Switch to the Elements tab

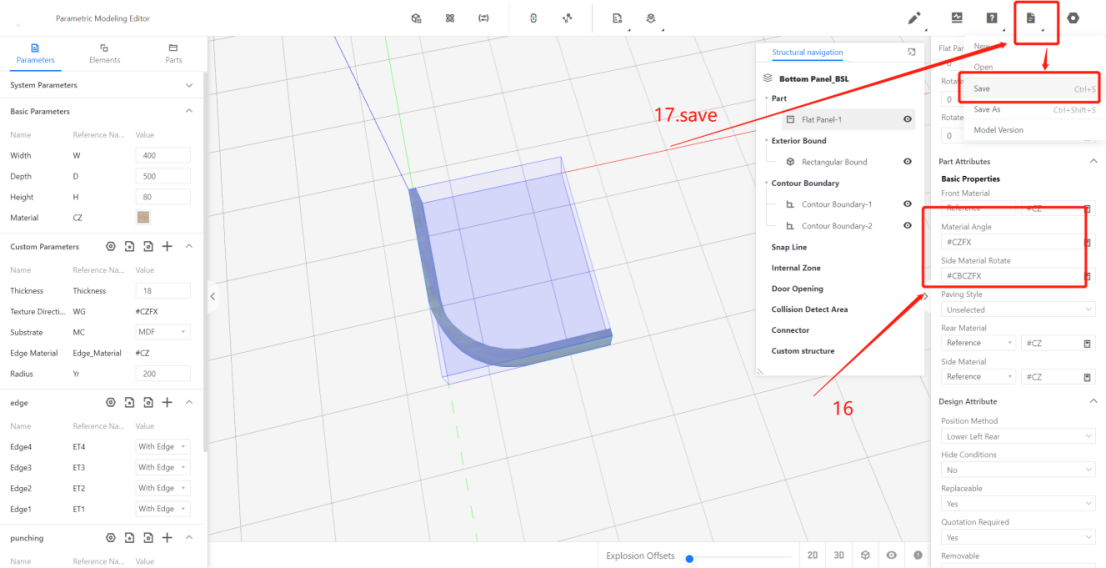[x=104, y=53]
